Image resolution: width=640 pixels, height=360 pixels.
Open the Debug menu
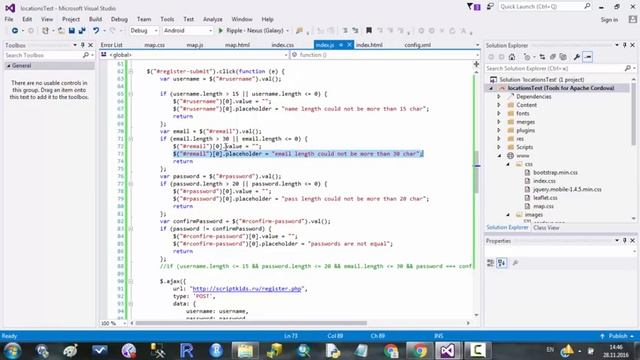119,19
